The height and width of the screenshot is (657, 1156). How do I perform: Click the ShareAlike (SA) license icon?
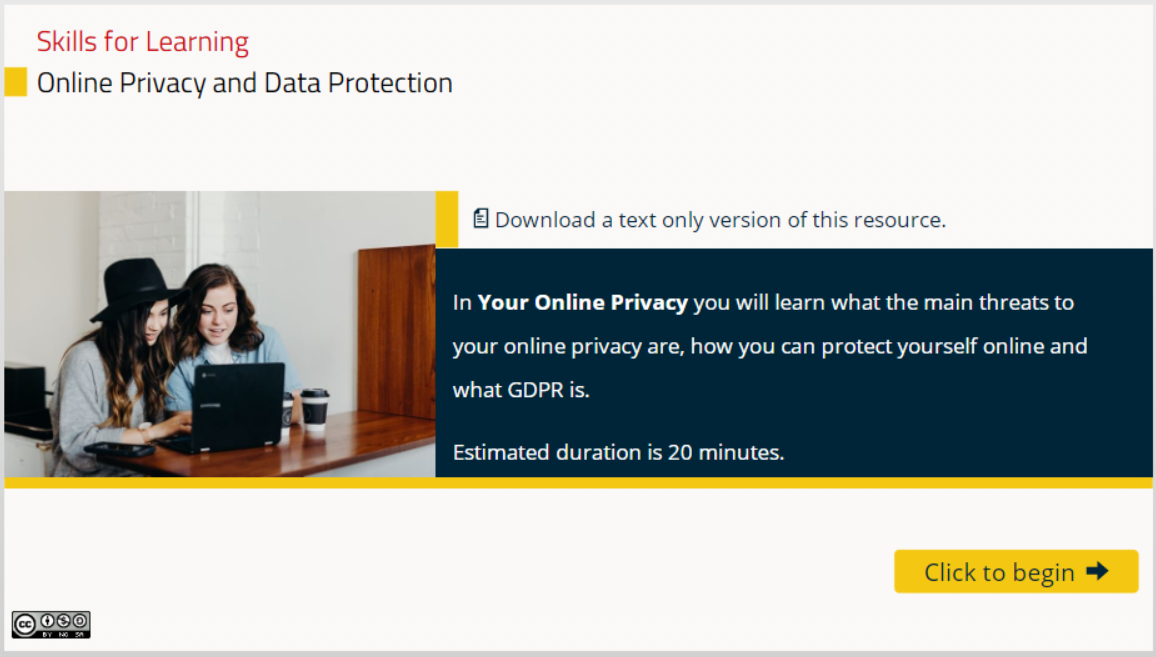80,619
